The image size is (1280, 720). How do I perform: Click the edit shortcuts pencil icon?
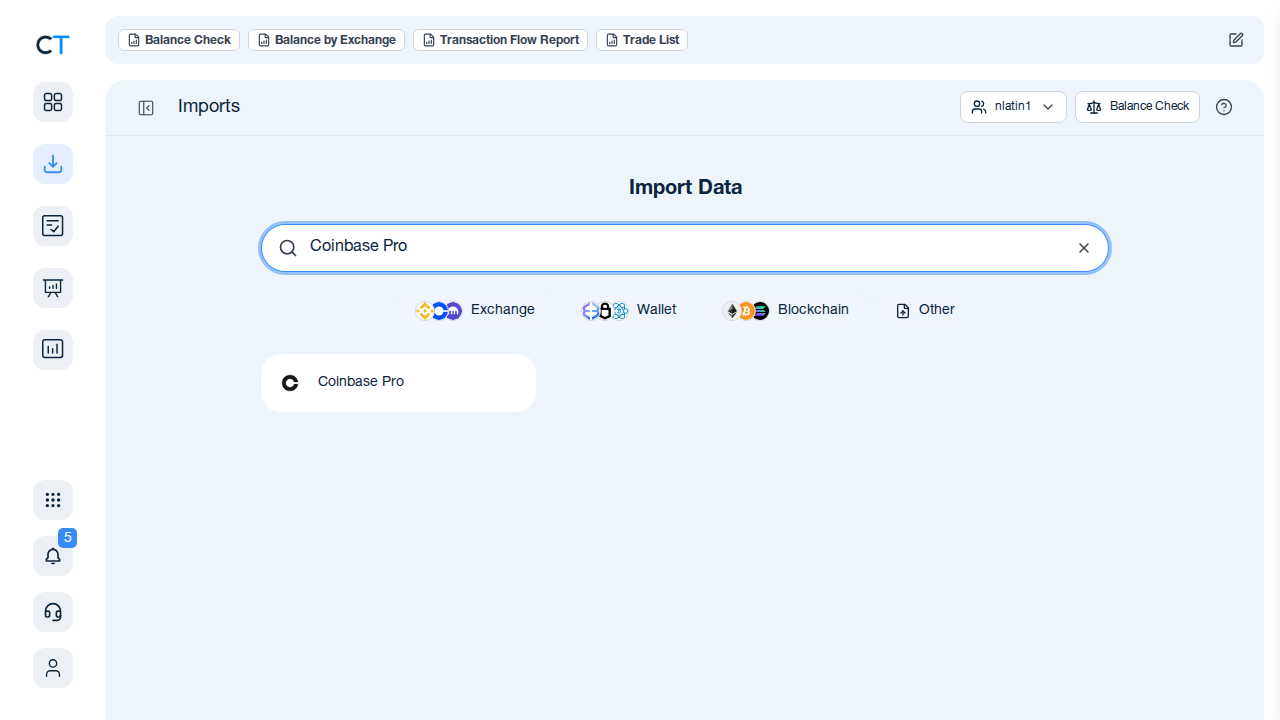[x=1236, y=40]
